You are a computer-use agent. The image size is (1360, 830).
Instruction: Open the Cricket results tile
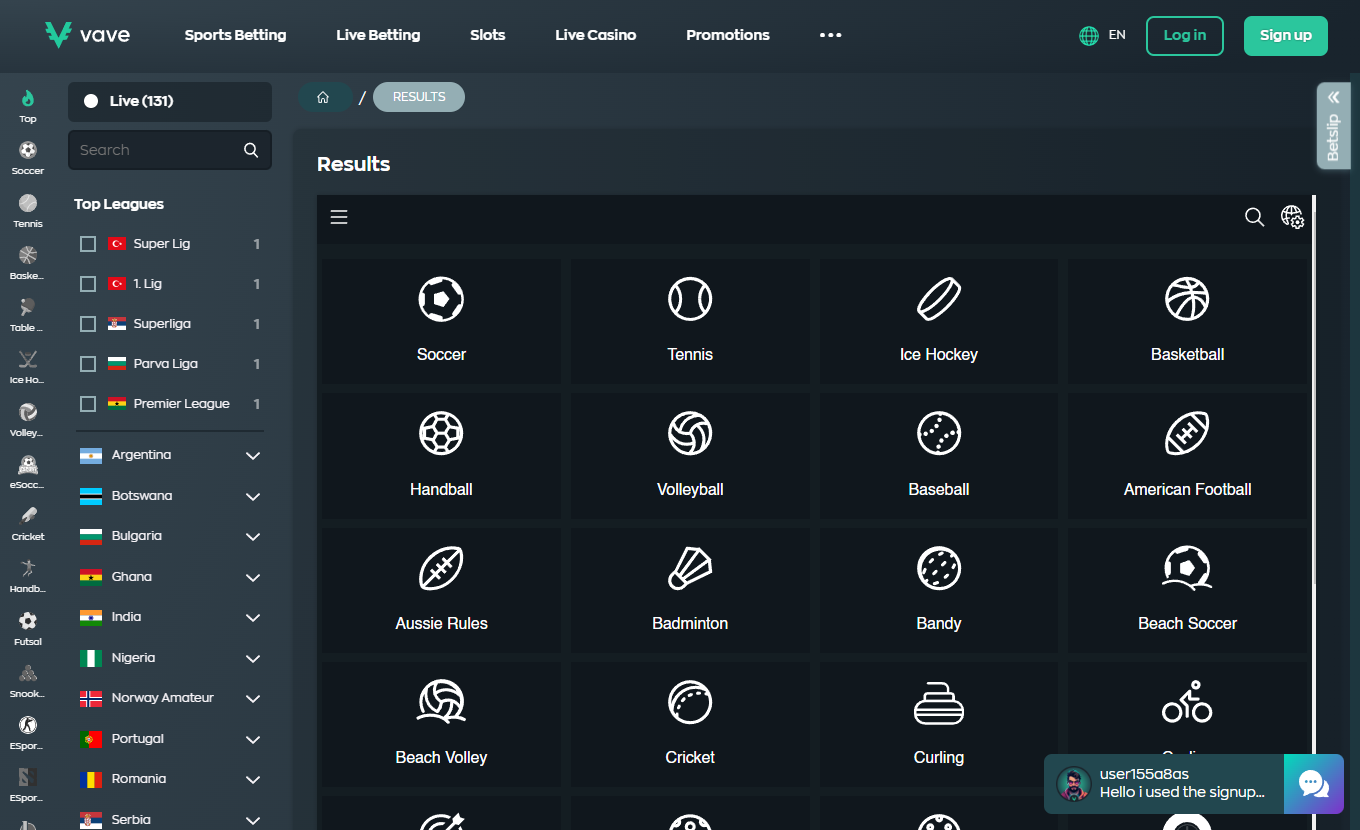(690, 724)
